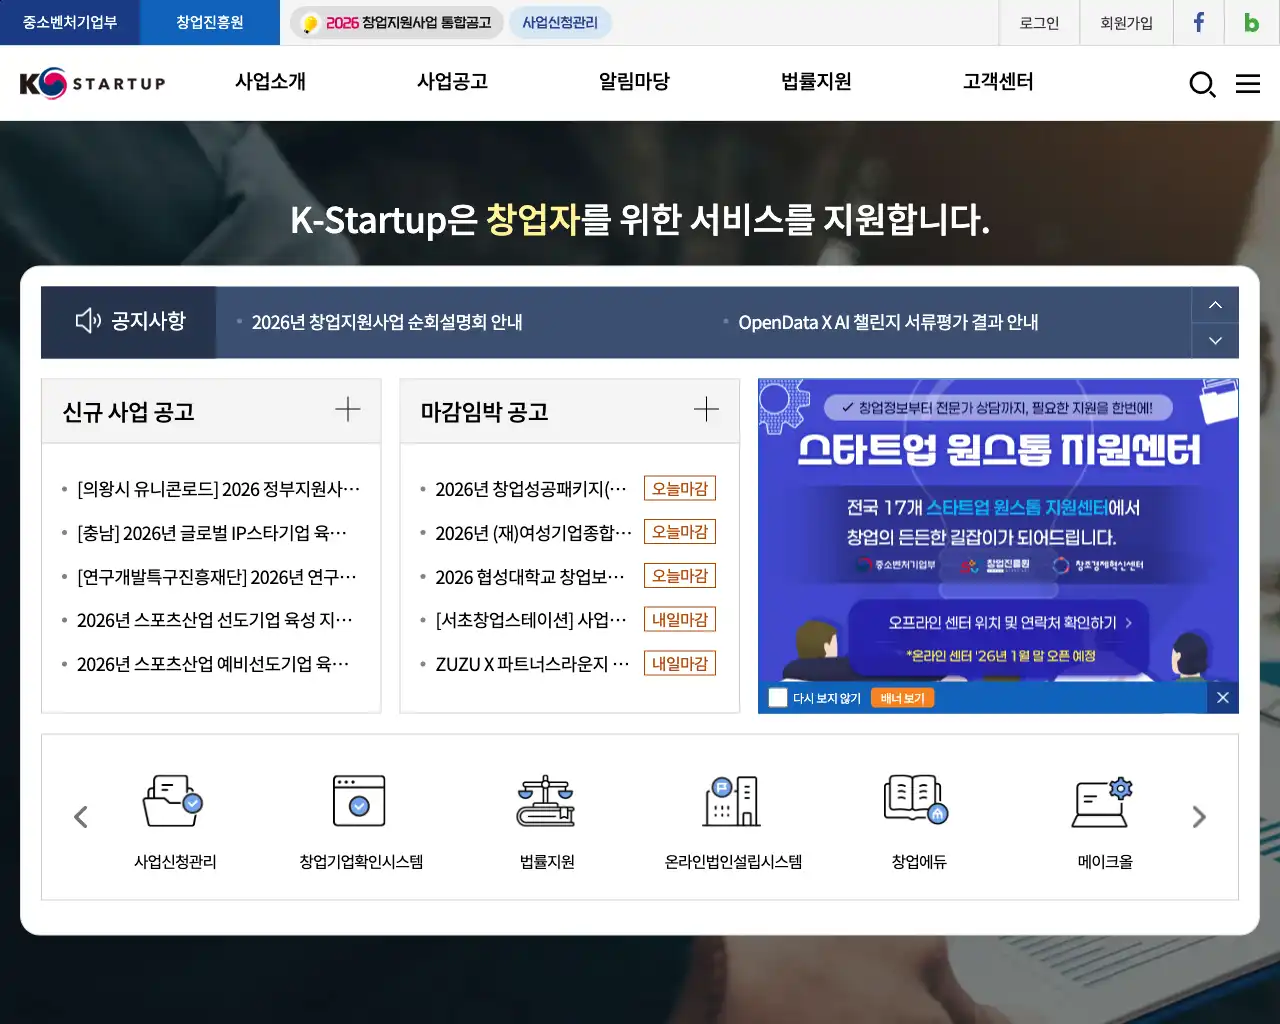
Task: Select the 사업신청관리 folder icon
Action: point(172,800)
